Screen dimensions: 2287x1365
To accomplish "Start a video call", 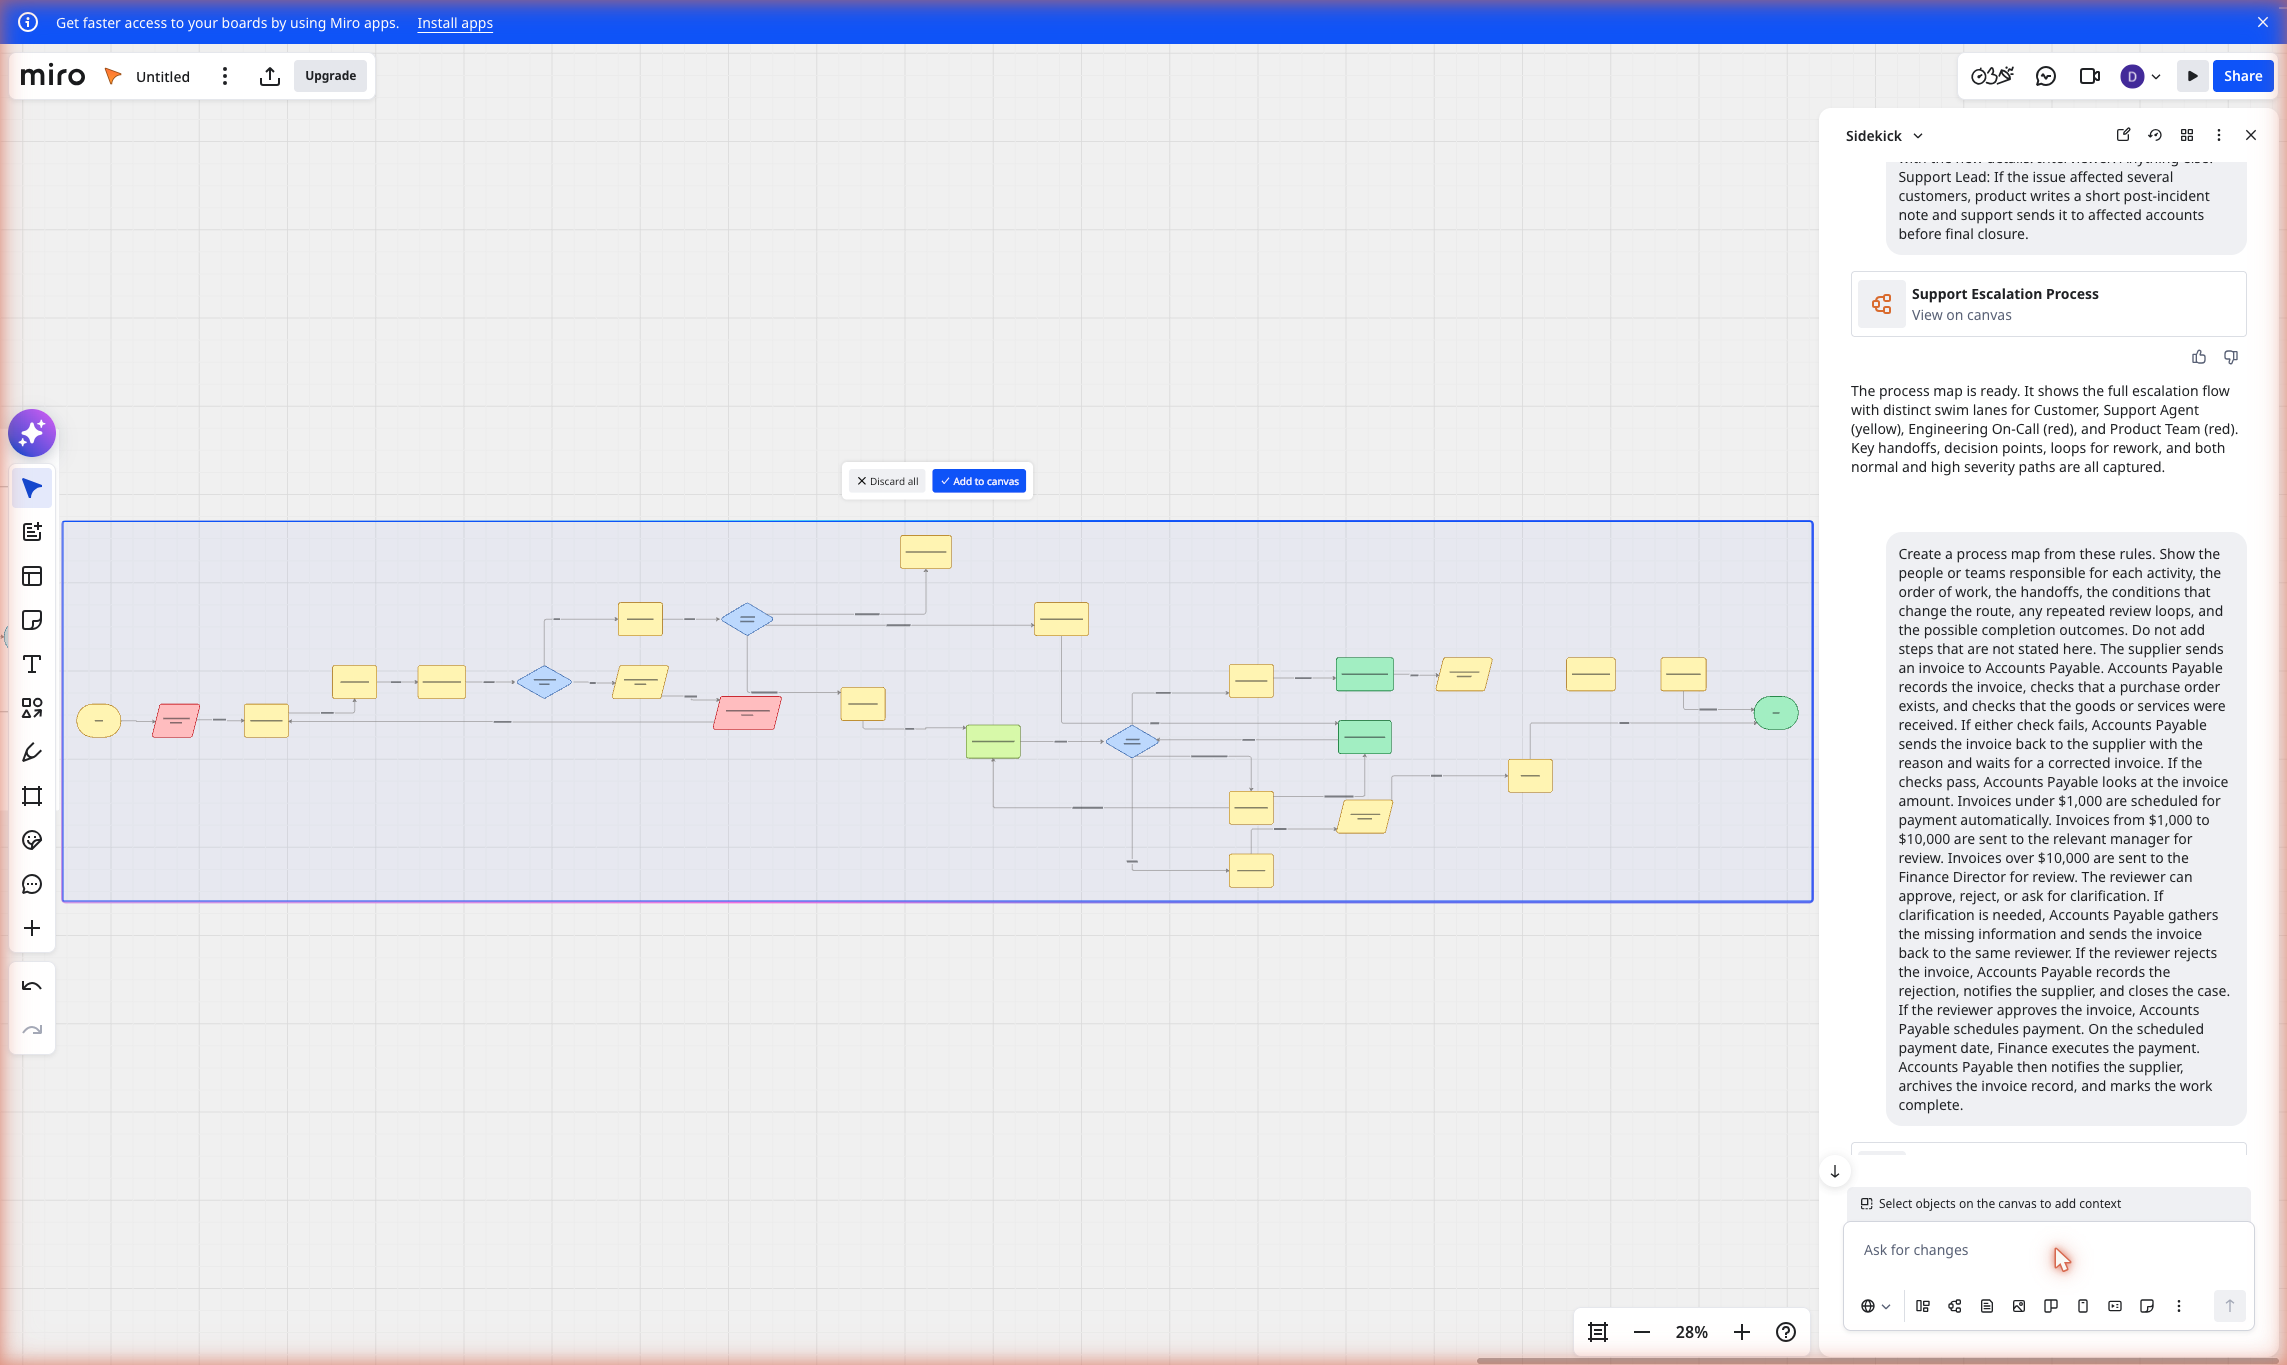I will (x=2090, y=76).
